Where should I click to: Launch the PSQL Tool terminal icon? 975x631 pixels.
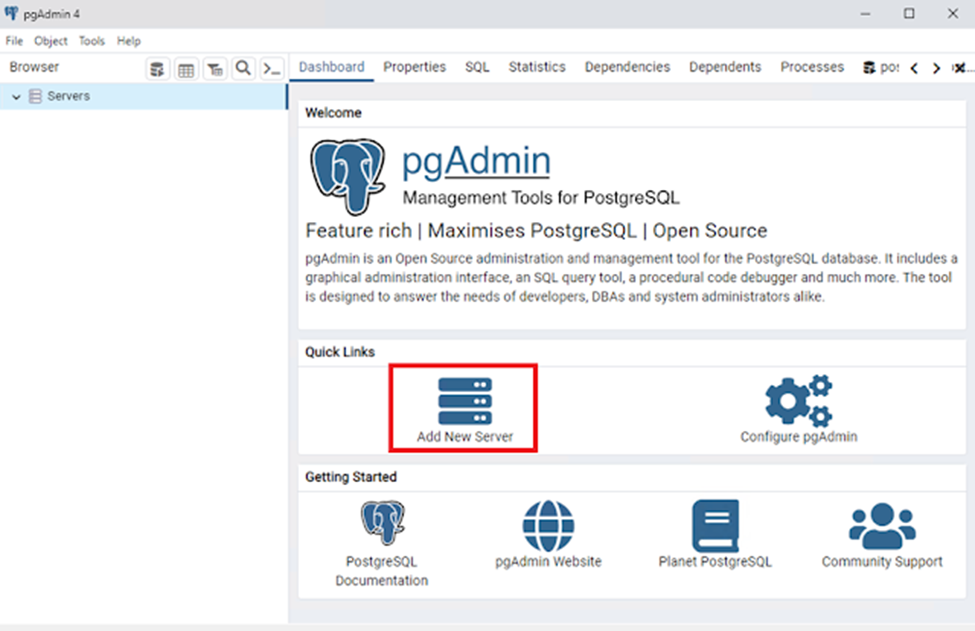pos(271,67)
